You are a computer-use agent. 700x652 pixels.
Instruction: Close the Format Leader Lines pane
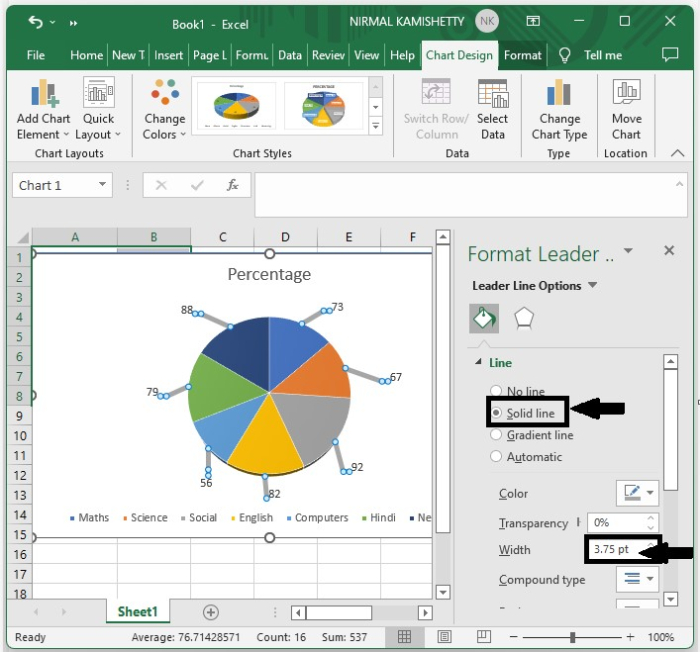(669, 251)
